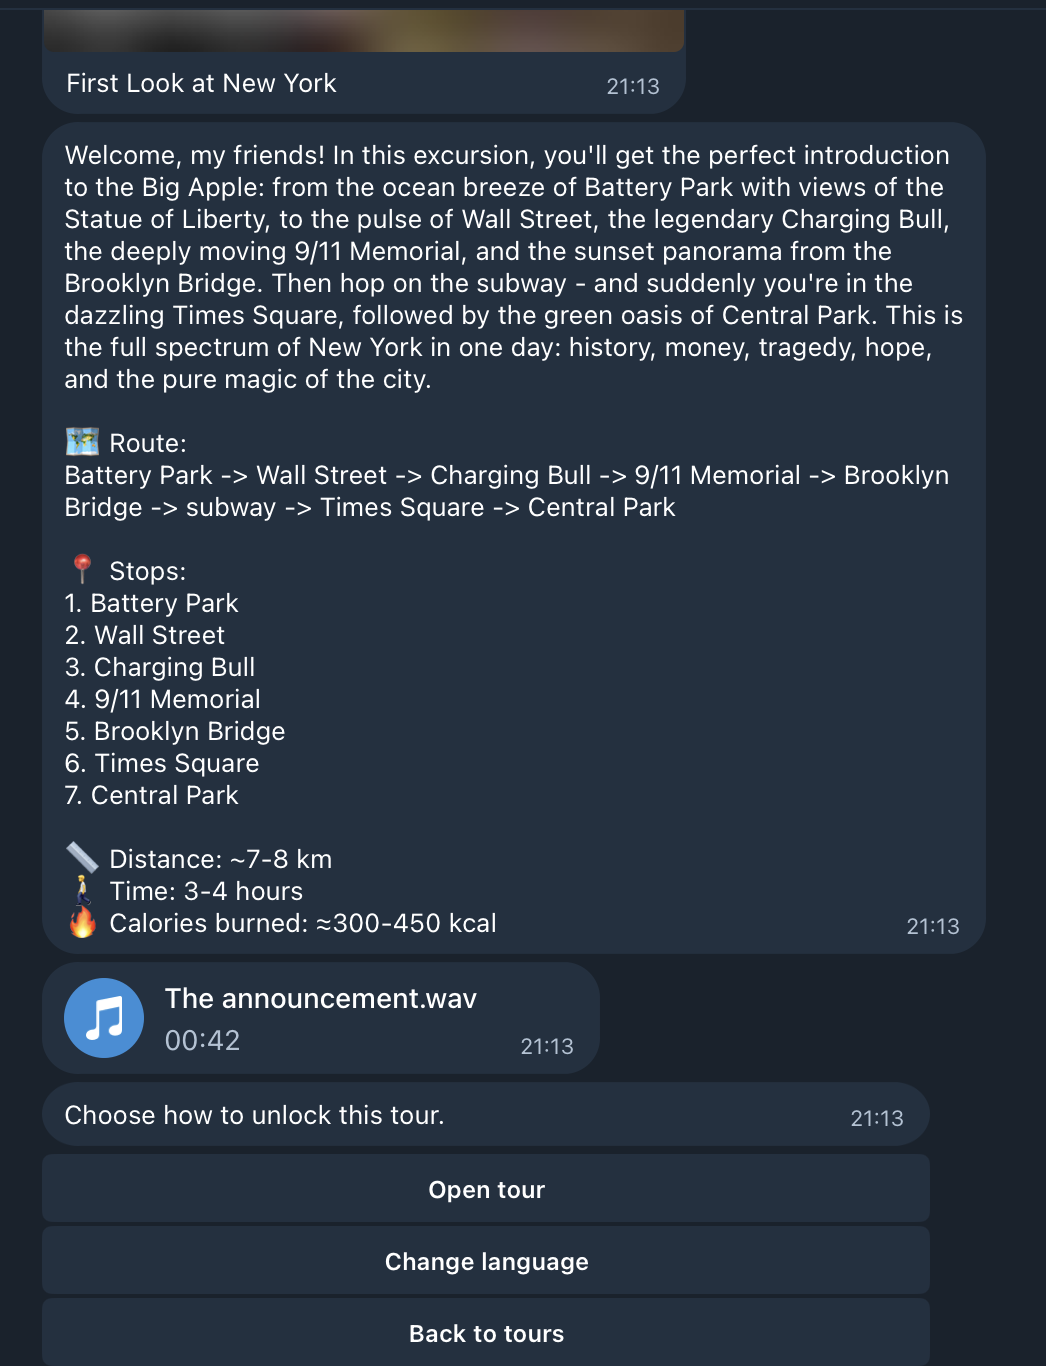
Task: Click the map emoji beside Route
Action: point(82,442)
